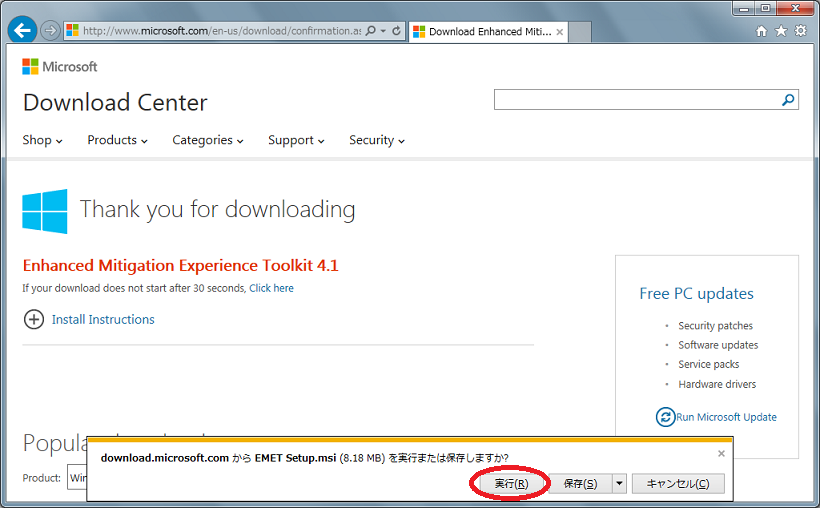This screenshot has width=820, height=508.
Task: Open the Shop dropdown menu
Action: (42, 140)
